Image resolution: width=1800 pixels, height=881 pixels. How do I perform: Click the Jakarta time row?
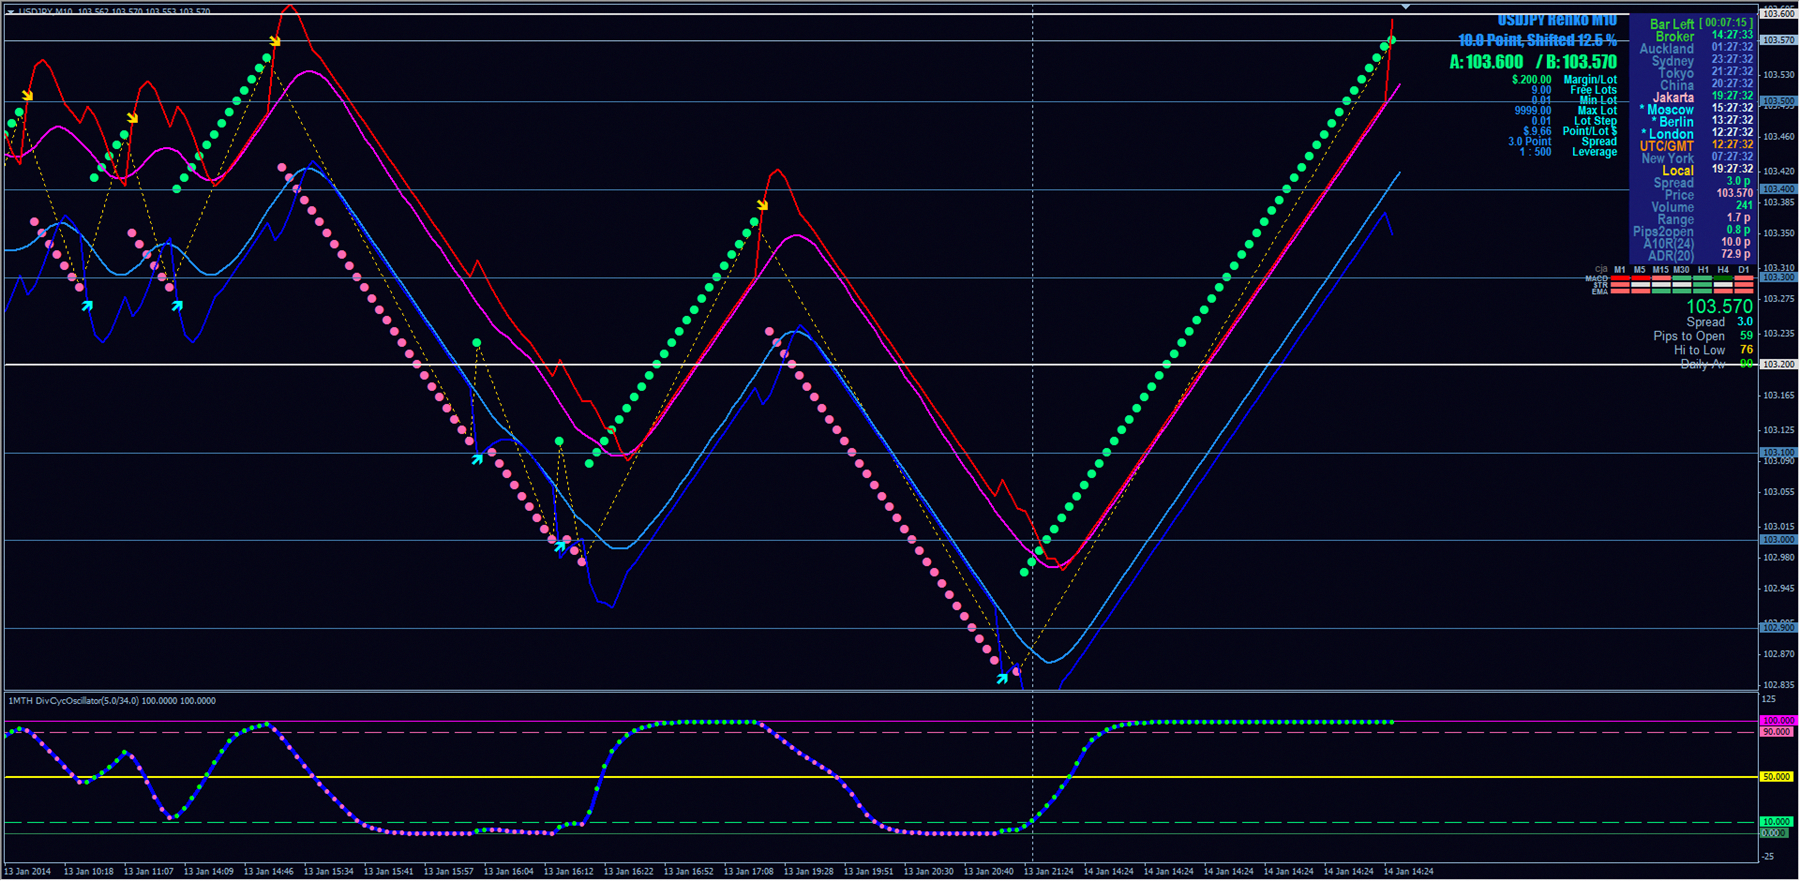point(1703,97)
